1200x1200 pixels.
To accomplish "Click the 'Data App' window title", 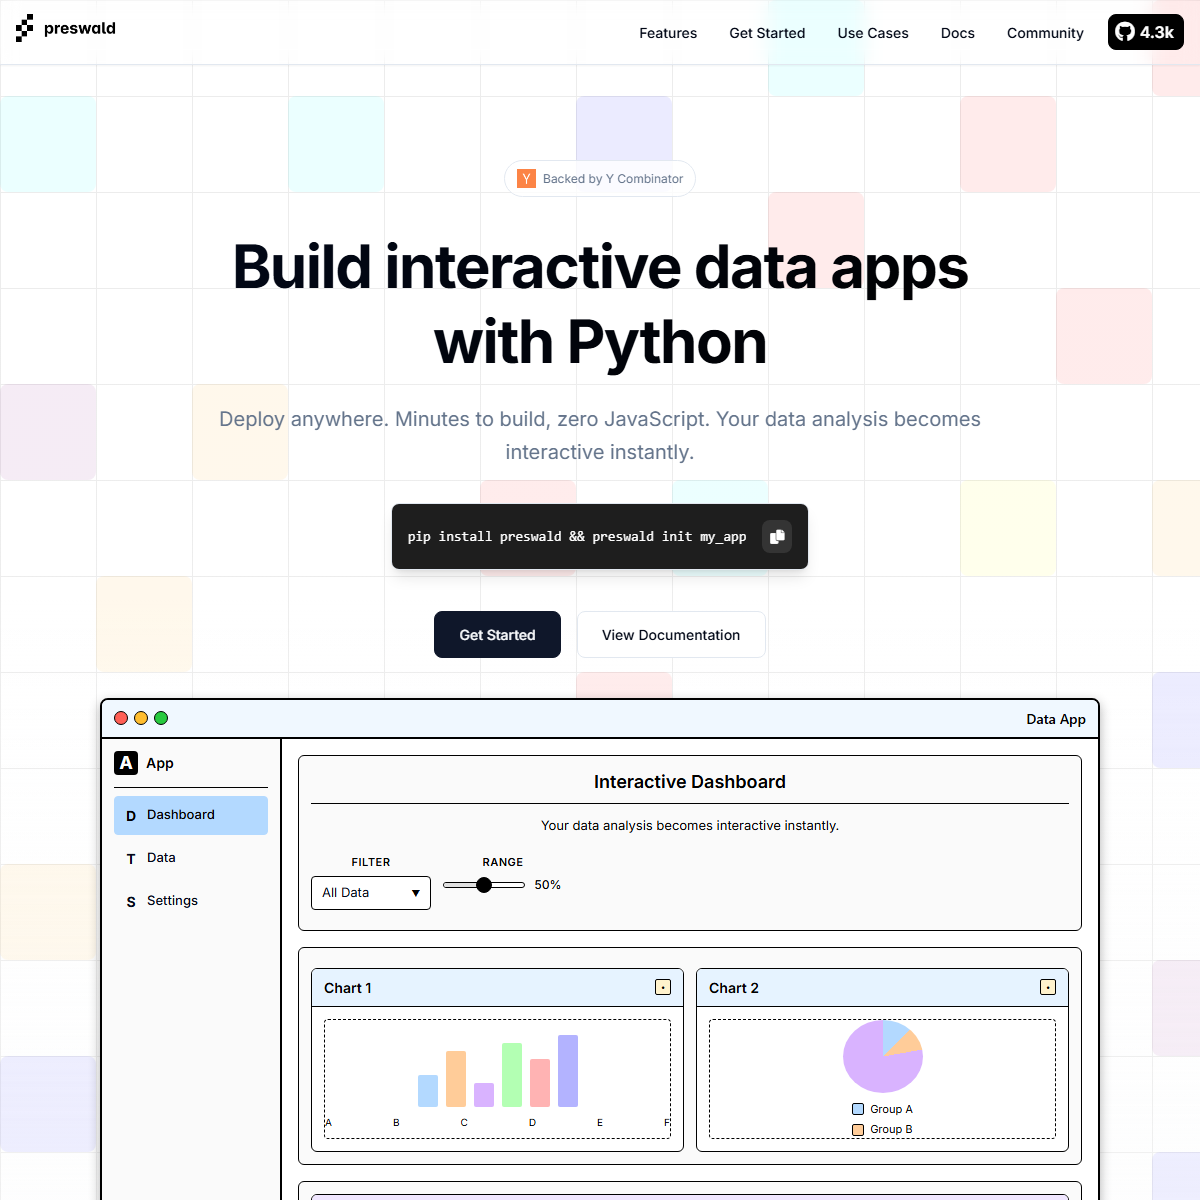I will click(1056, 719).
